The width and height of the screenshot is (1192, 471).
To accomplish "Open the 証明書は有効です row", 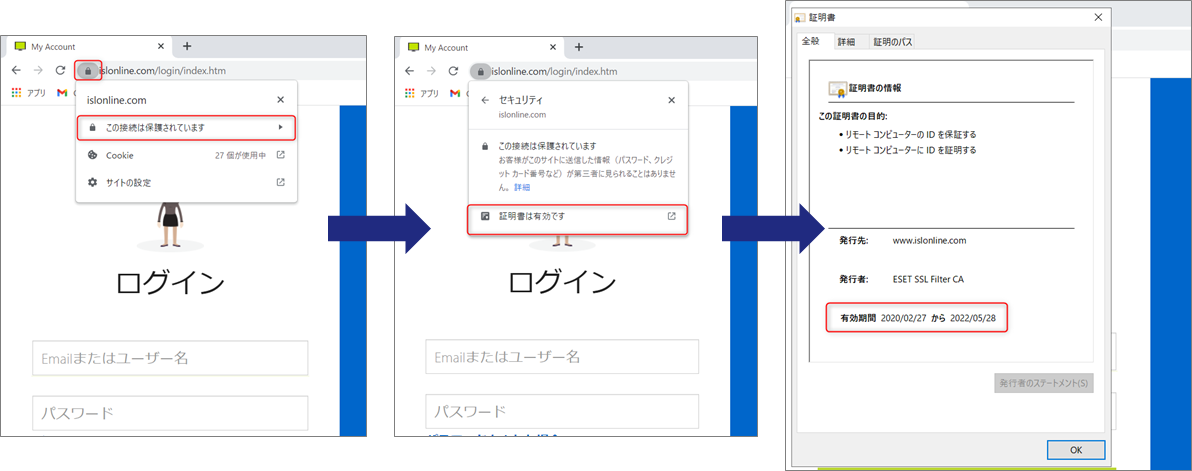I will tap(578, 217).
